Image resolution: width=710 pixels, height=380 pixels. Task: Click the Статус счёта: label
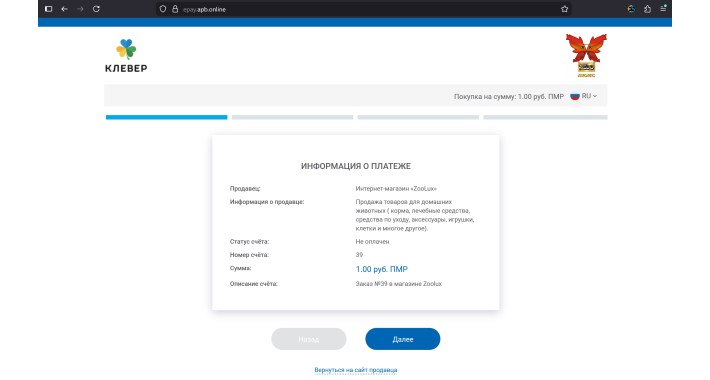(x=249, y=241)
